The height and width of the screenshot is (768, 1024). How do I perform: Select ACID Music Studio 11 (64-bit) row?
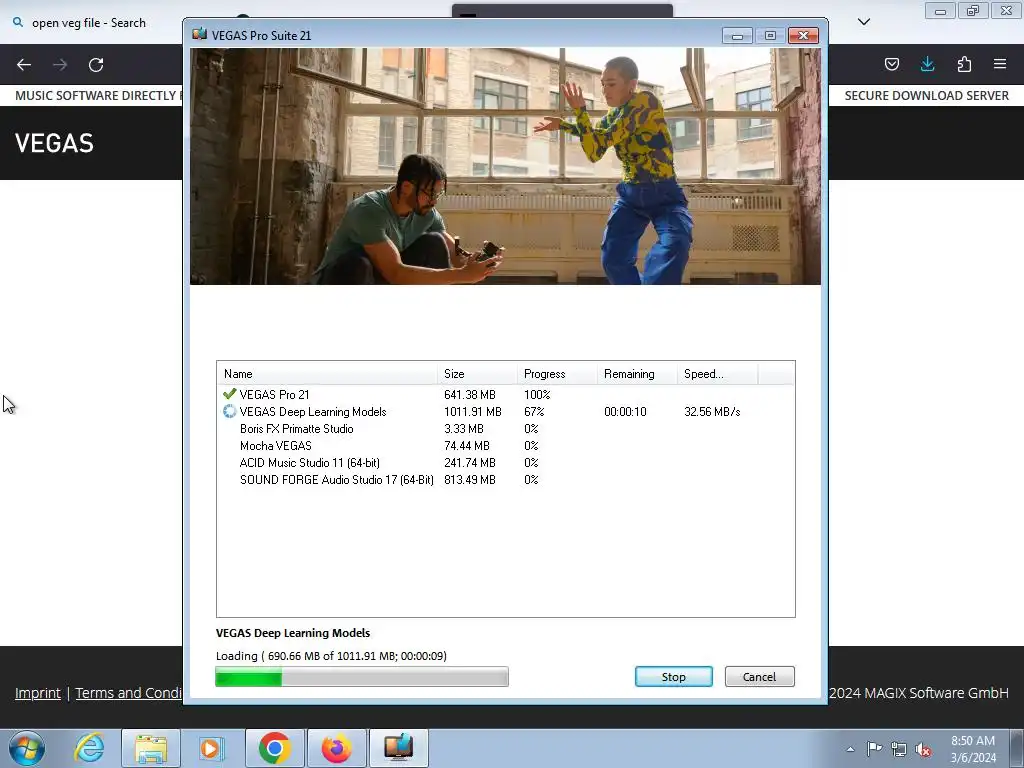[x=505, y=462]
